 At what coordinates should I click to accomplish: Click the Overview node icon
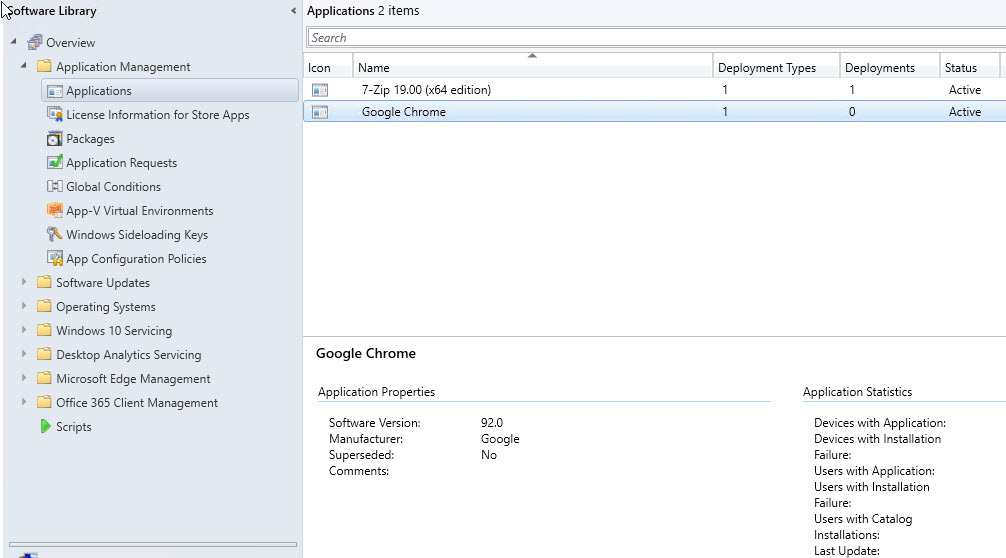point(35,43)
